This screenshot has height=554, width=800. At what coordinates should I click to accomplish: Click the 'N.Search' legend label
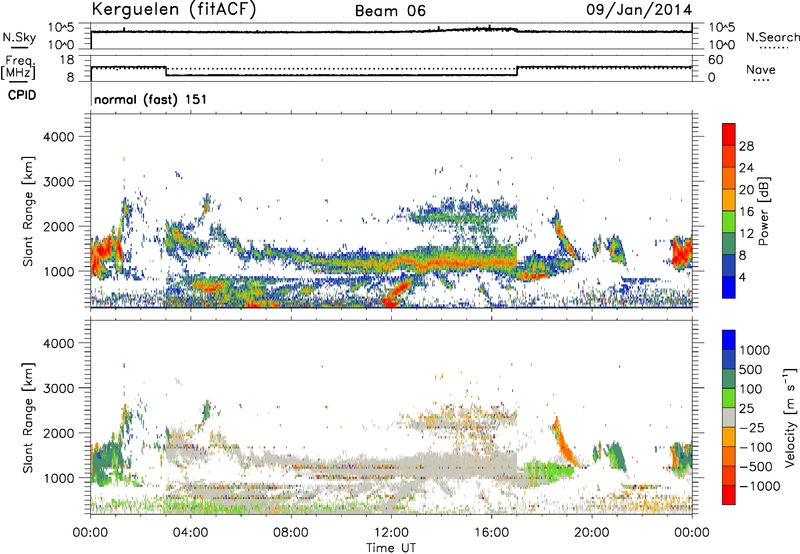click(773, 37)
